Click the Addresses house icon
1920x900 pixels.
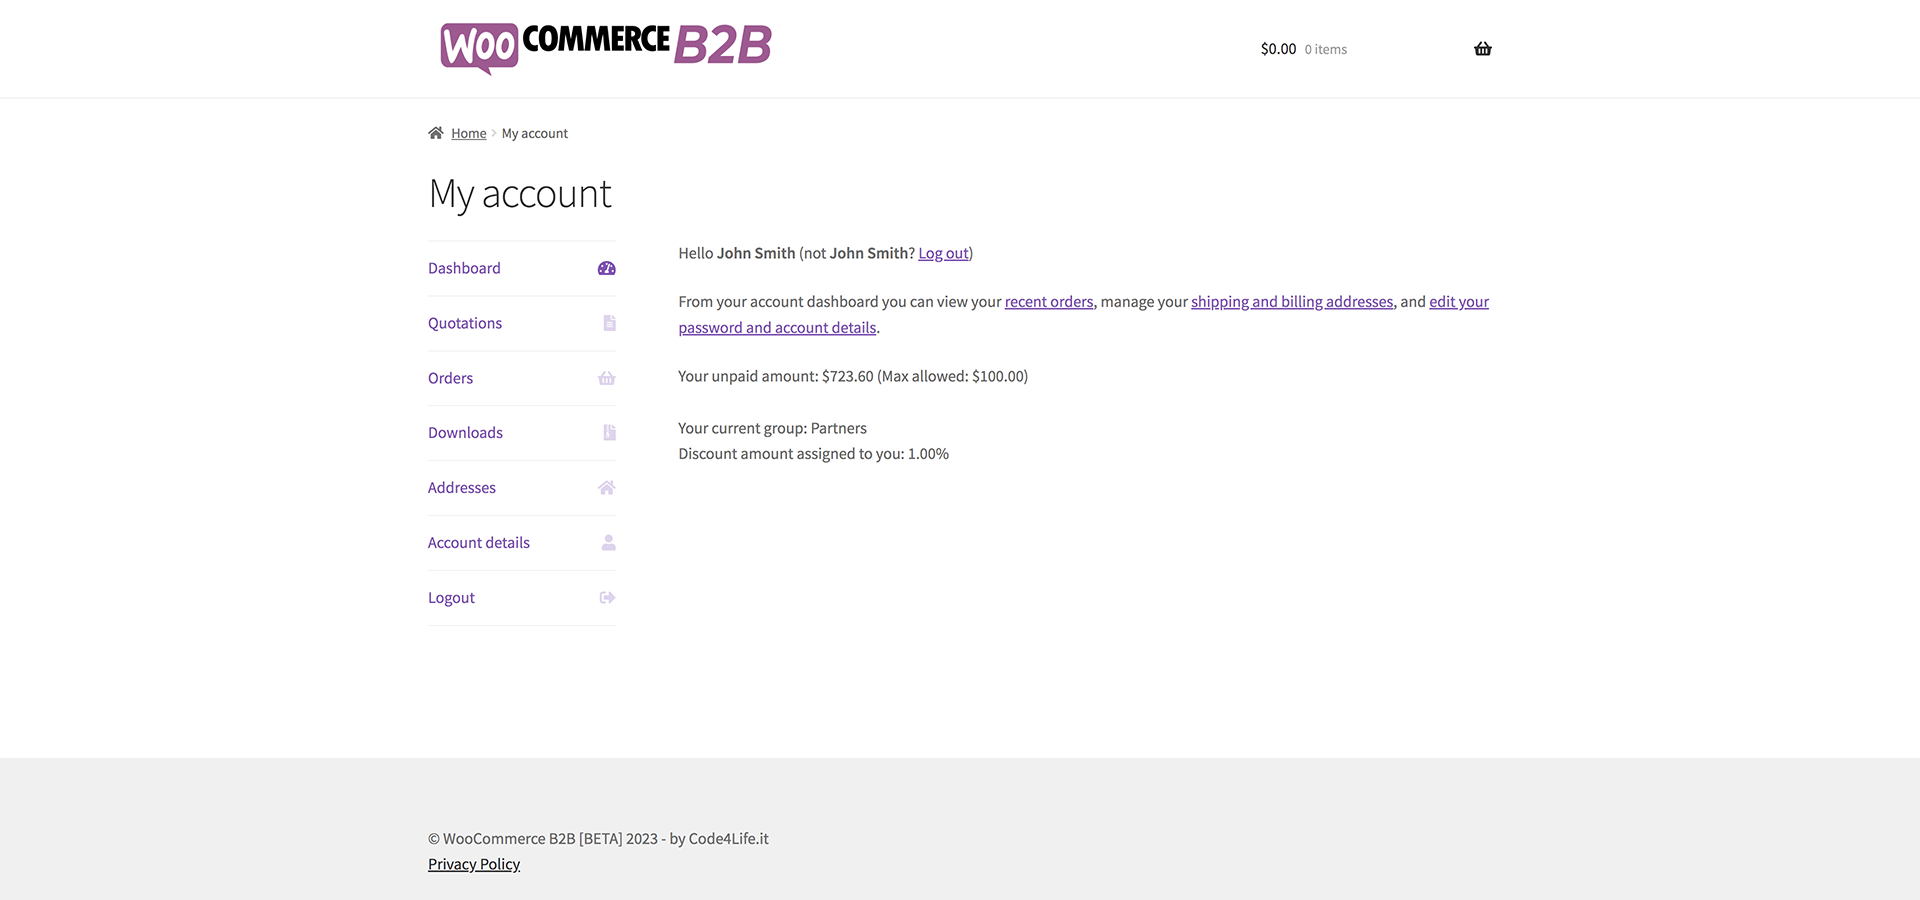tap(607, 488)
